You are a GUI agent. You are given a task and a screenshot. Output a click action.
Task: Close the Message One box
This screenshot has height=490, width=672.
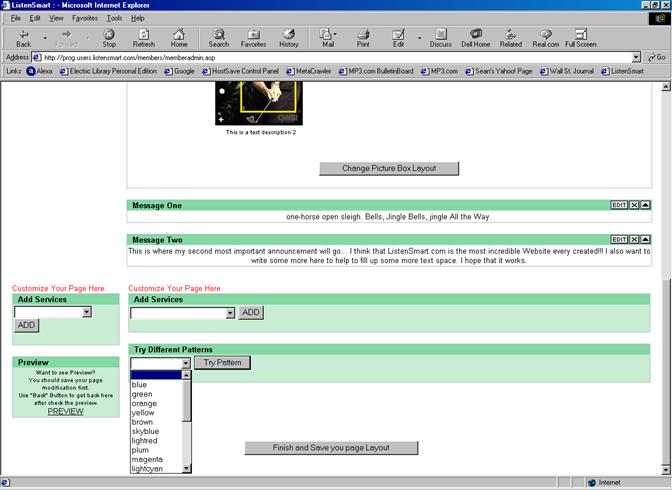(634, 205)
